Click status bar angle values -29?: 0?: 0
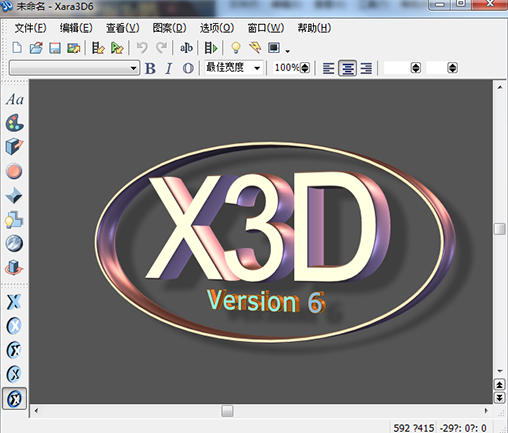This screenshot has height=433, width=508. (463, 428)
